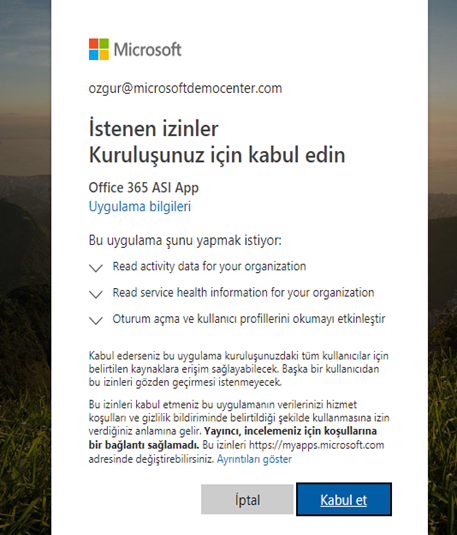
Task: Accept permissions with Kabul et button
Action: pyautogui.click(x=344, y=499)
